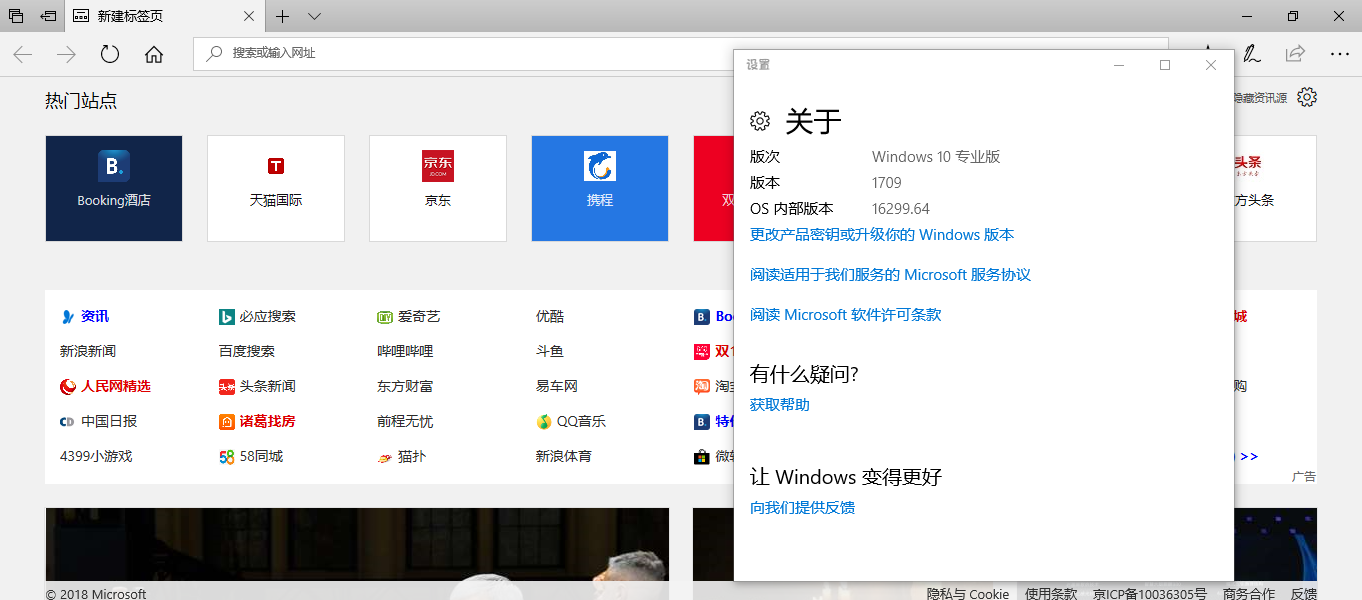Screen dimensions: 1362x600
Task: Open the Share panel icon
Action: click(1294, 54)
